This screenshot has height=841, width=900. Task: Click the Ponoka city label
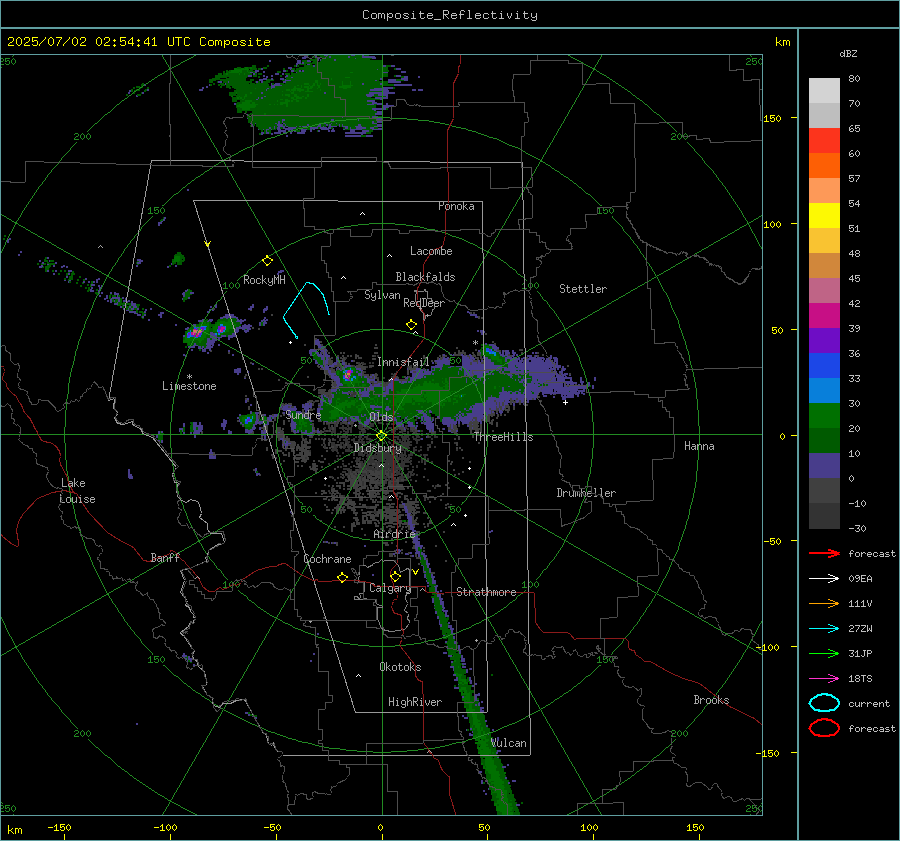456,206
